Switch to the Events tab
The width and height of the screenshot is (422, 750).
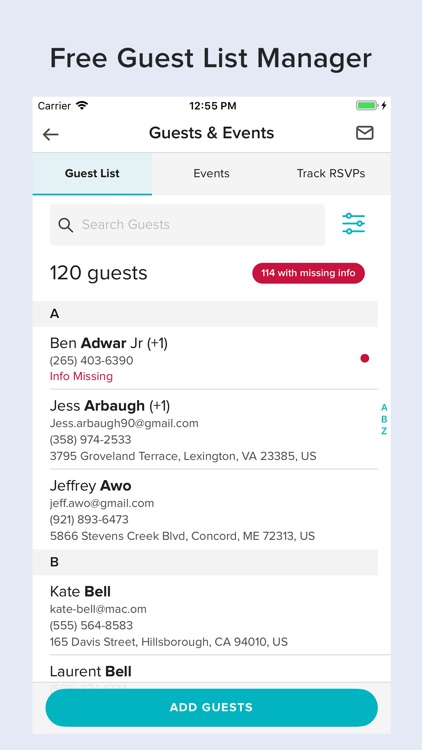pos(211,174)
